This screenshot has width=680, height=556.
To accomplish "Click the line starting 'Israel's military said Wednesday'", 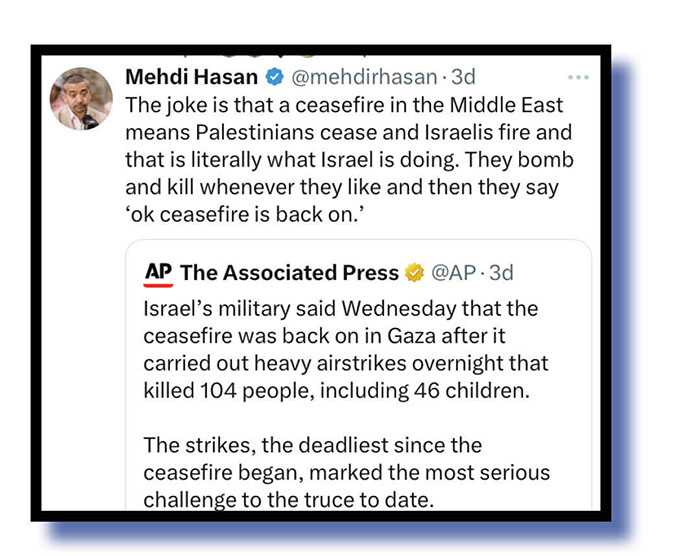I will point(341,307).
